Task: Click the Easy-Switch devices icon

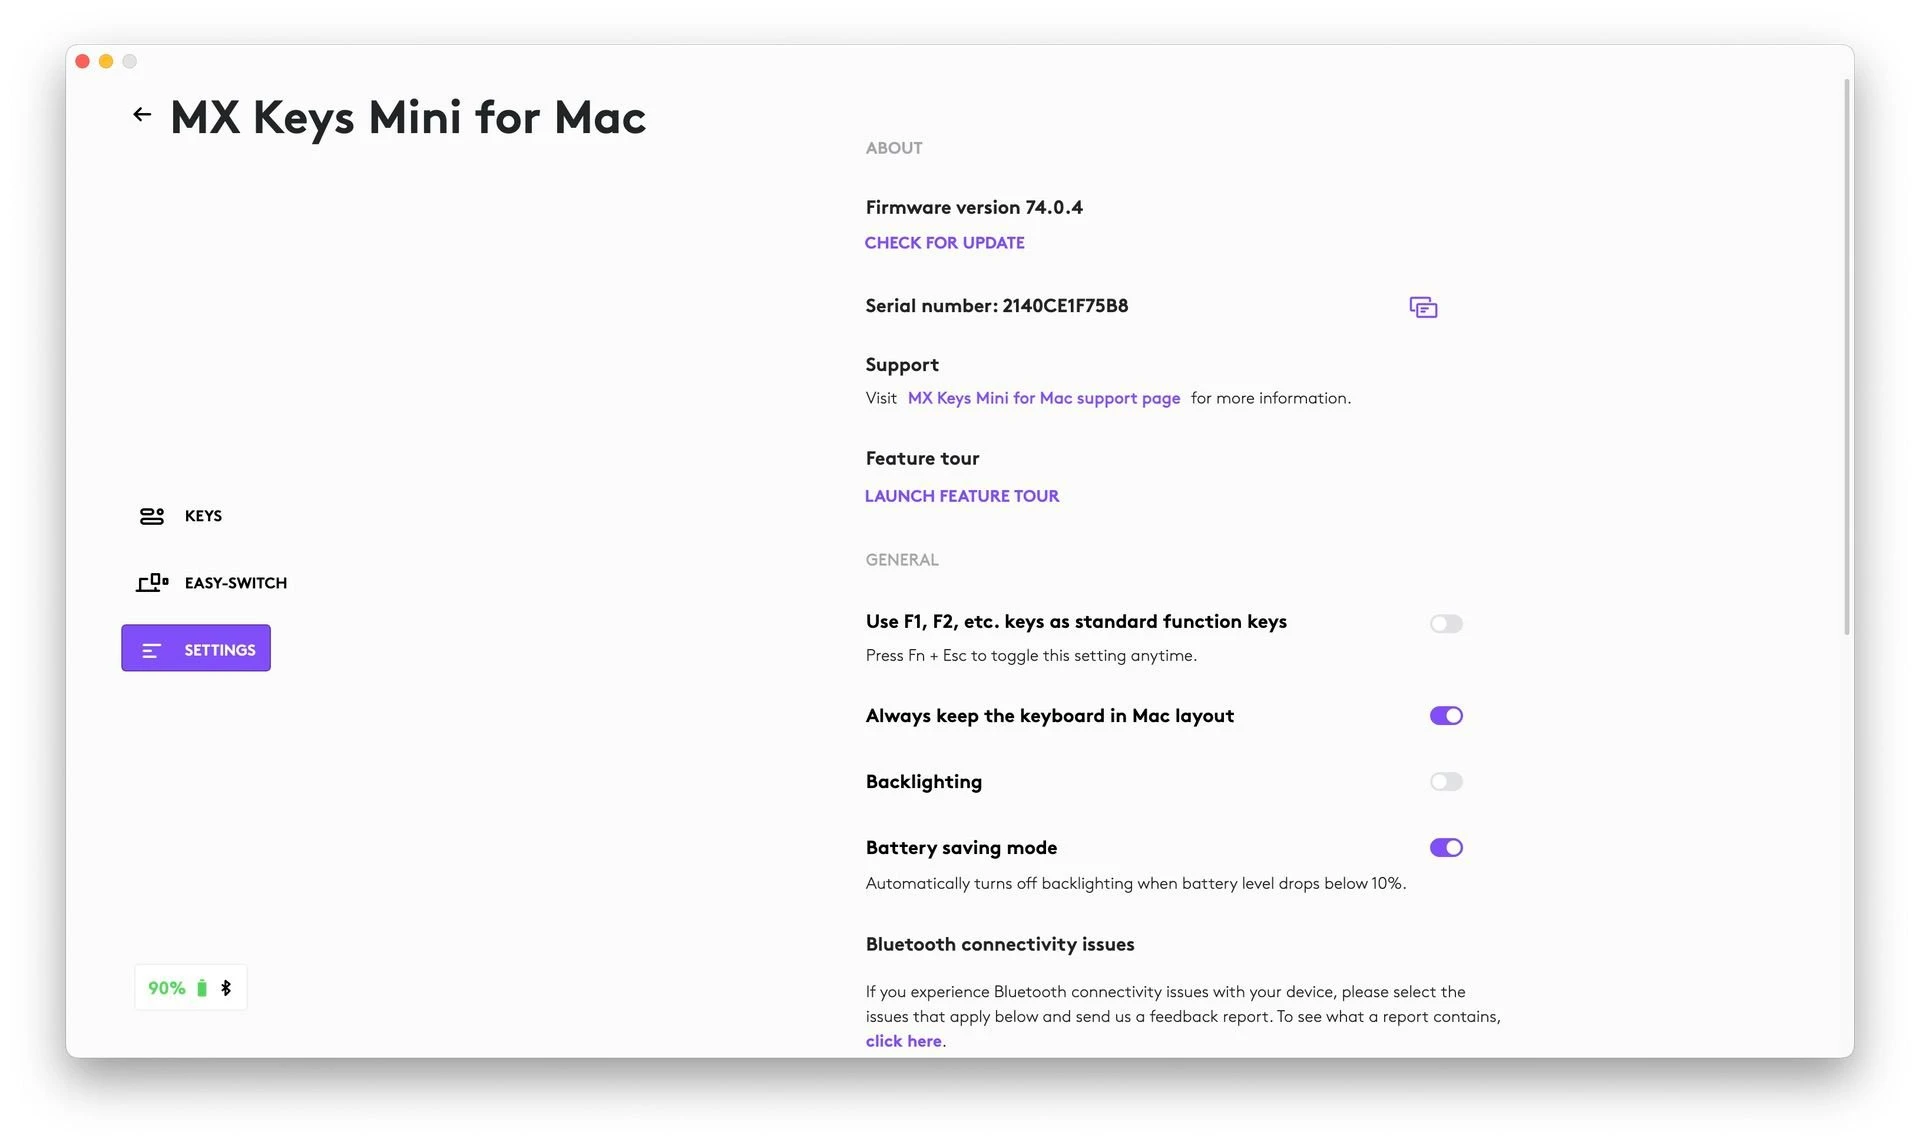Action: click(x=152, y=583)
